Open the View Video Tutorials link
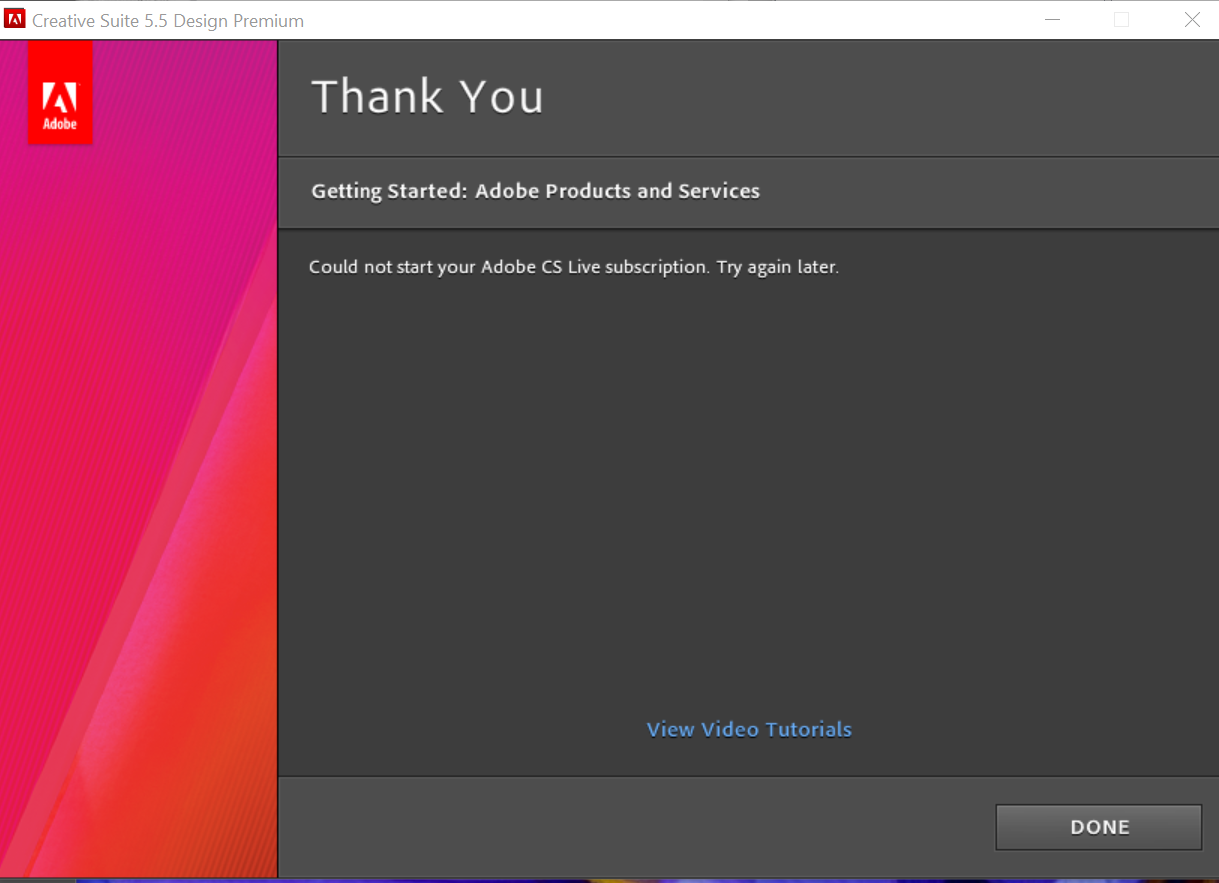 [x=748, y=729]
